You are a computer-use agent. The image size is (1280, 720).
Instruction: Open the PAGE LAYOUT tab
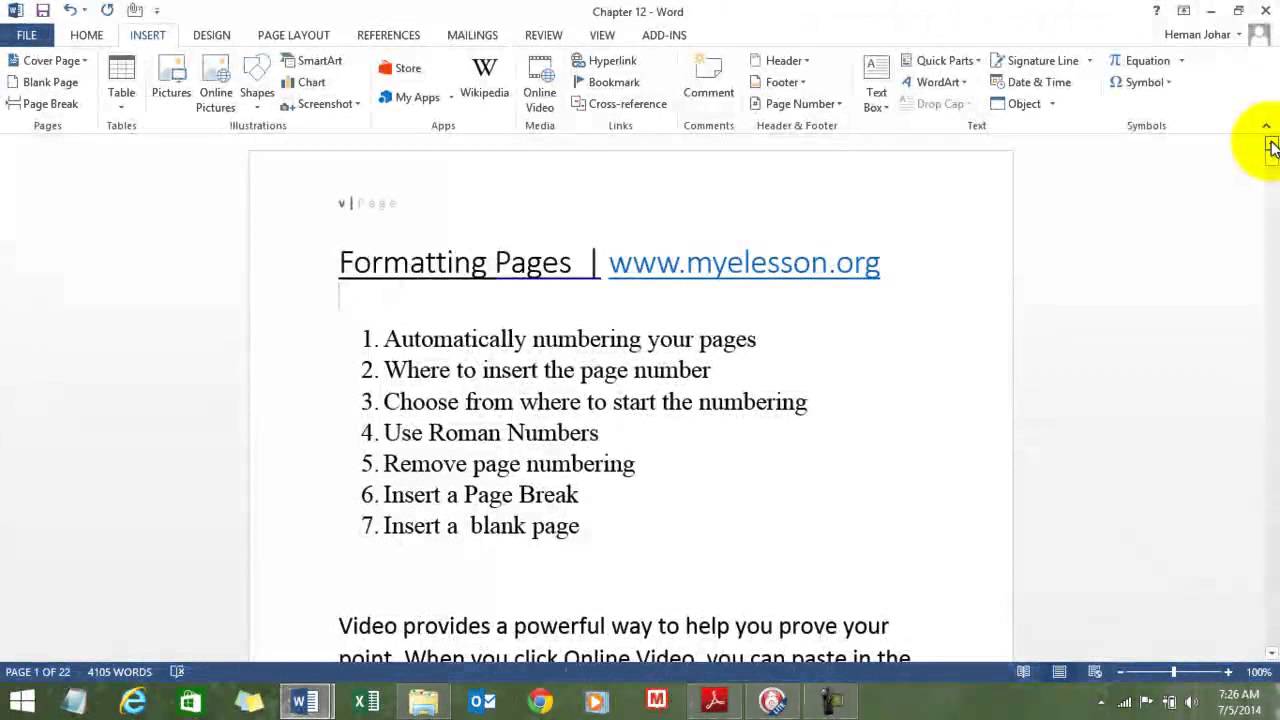click(x=294, y=35)
